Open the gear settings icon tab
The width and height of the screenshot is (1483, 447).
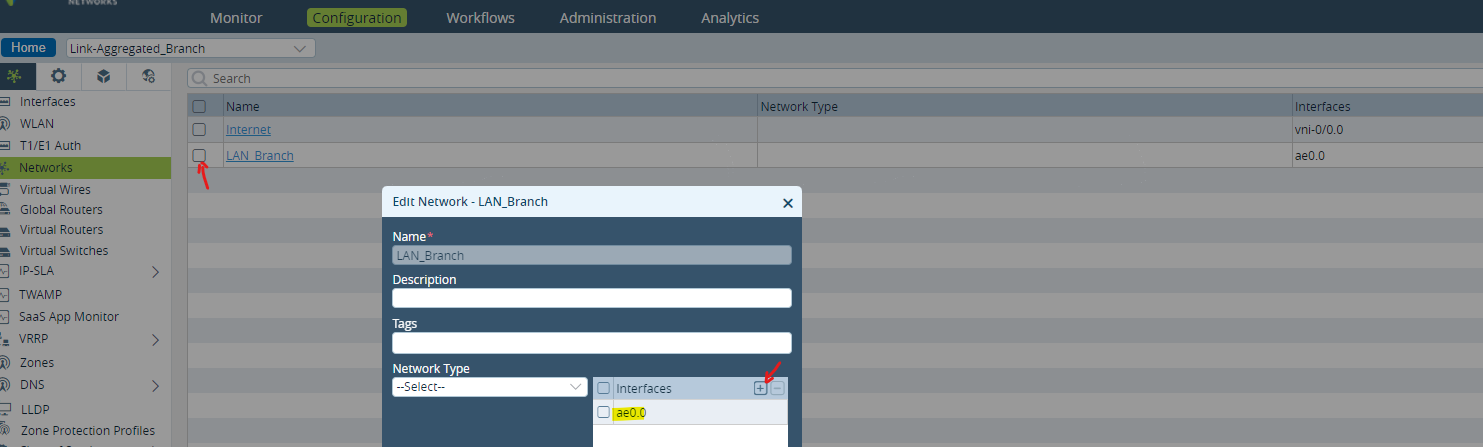pyautogui.click(x=59, y=76)
